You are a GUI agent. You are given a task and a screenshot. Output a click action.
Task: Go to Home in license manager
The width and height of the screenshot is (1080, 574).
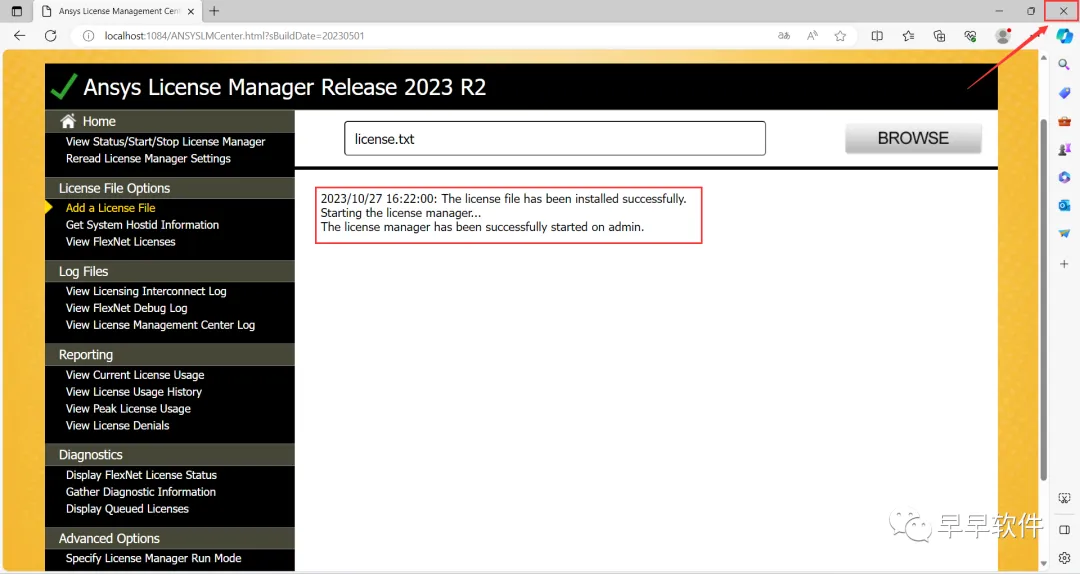pos(98,121)
